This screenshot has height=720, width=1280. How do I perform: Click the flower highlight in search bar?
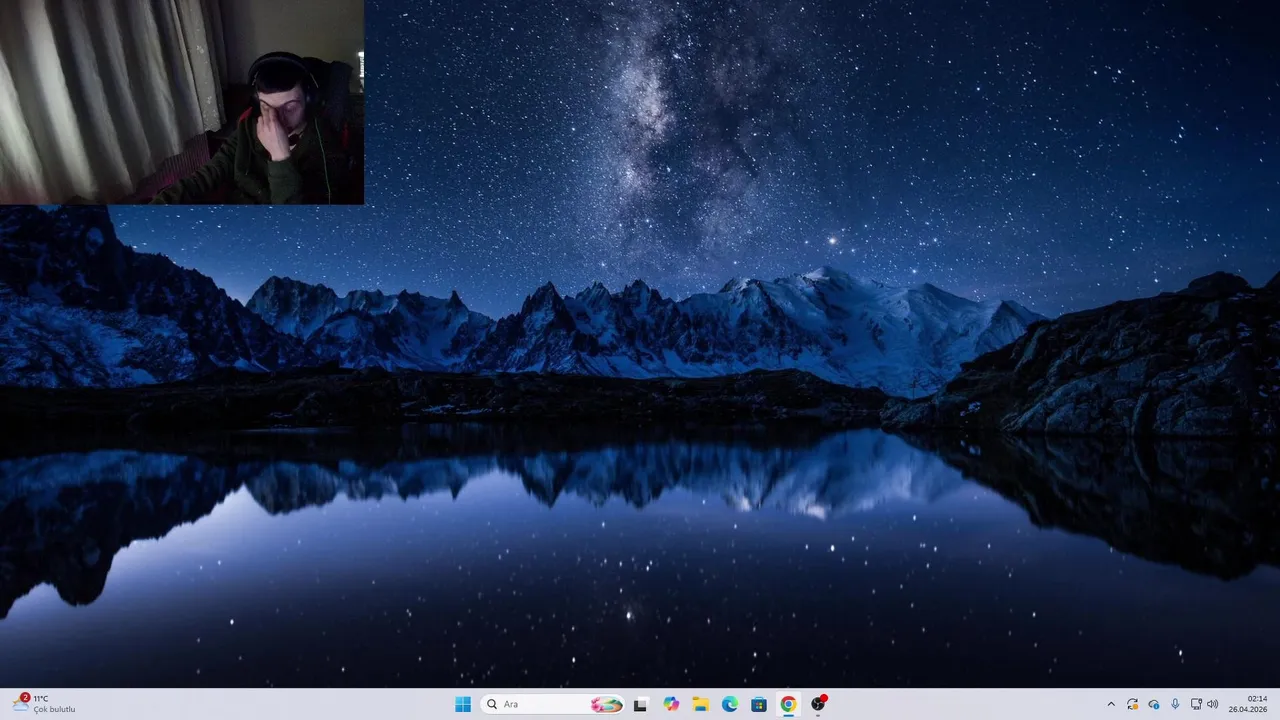coord(606,704)
